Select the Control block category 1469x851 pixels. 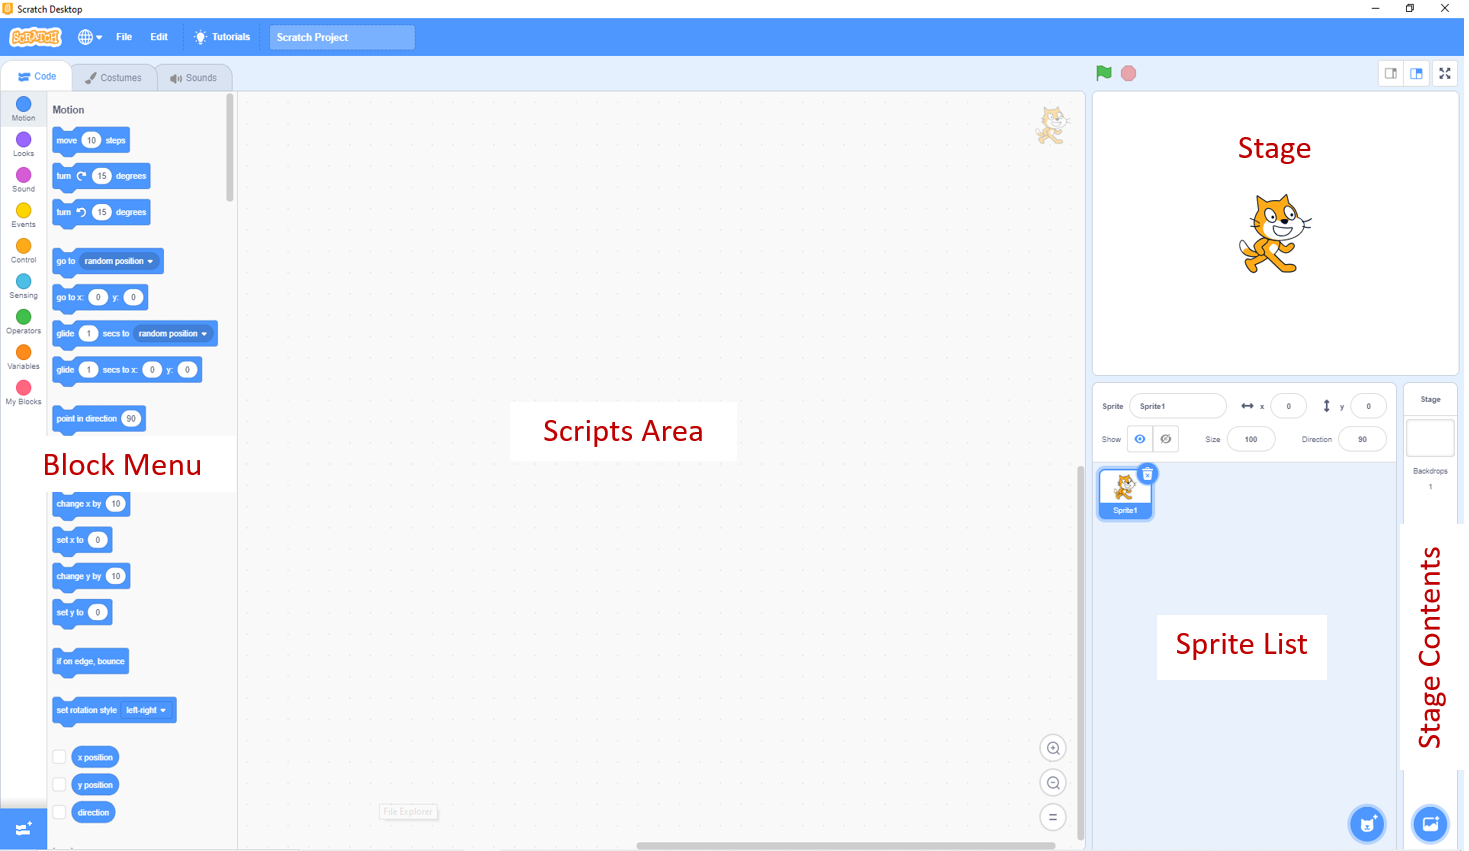[x=23, y=251]
